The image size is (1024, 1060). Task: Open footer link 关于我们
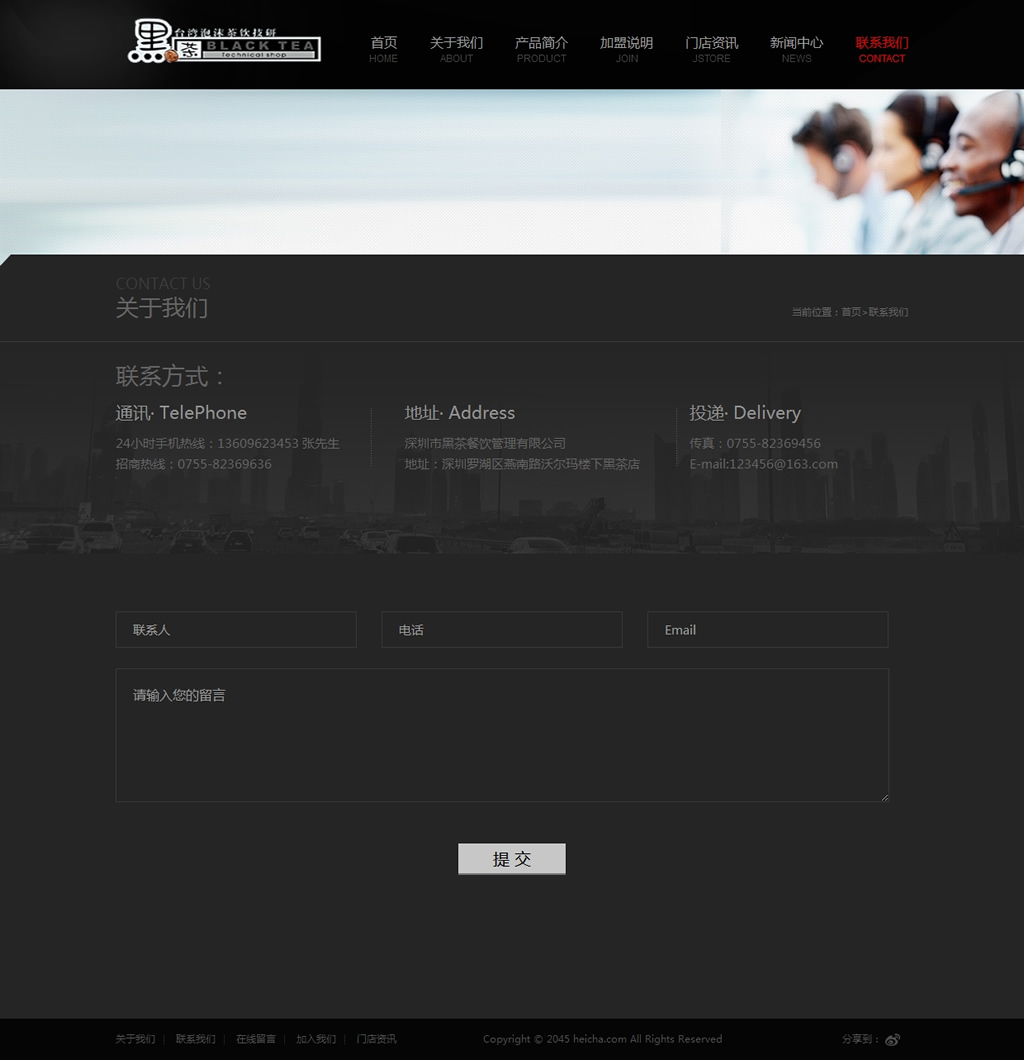[135, 1039]
